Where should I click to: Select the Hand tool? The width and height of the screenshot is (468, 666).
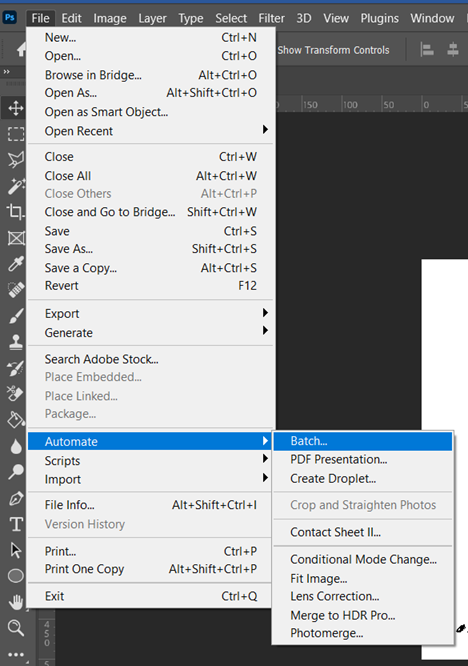point(16,601)
